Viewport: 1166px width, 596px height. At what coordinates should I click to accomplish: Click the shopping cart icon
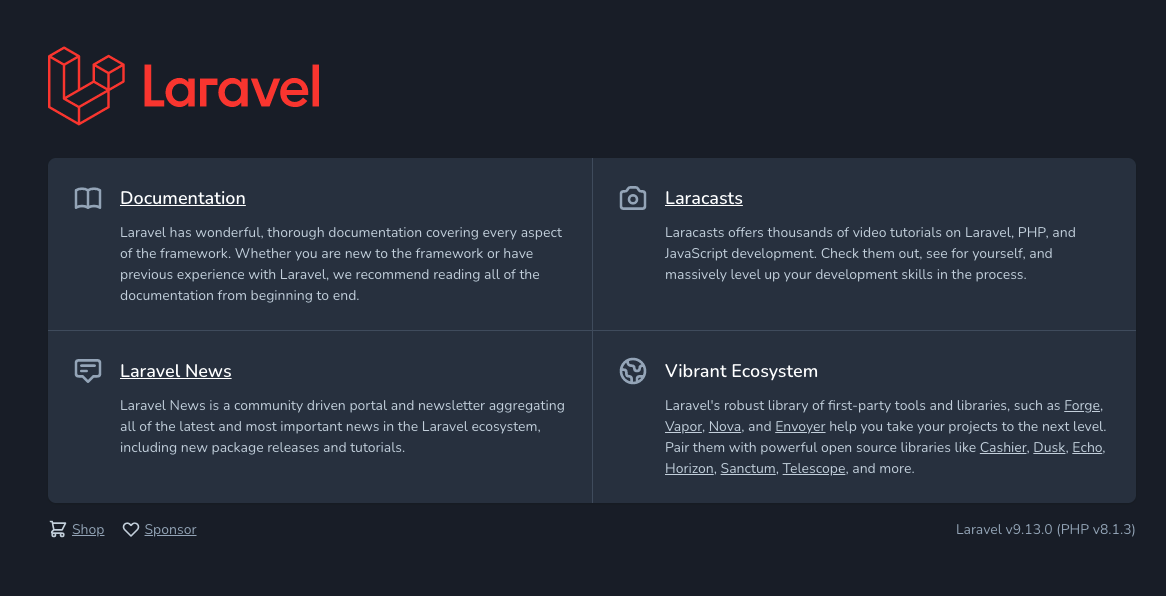coord(58,529)
